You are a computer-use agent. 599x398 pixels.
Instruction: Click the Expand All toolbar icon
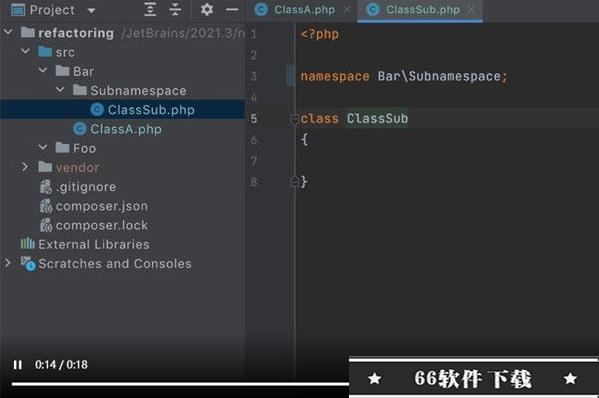click(150, 10)
